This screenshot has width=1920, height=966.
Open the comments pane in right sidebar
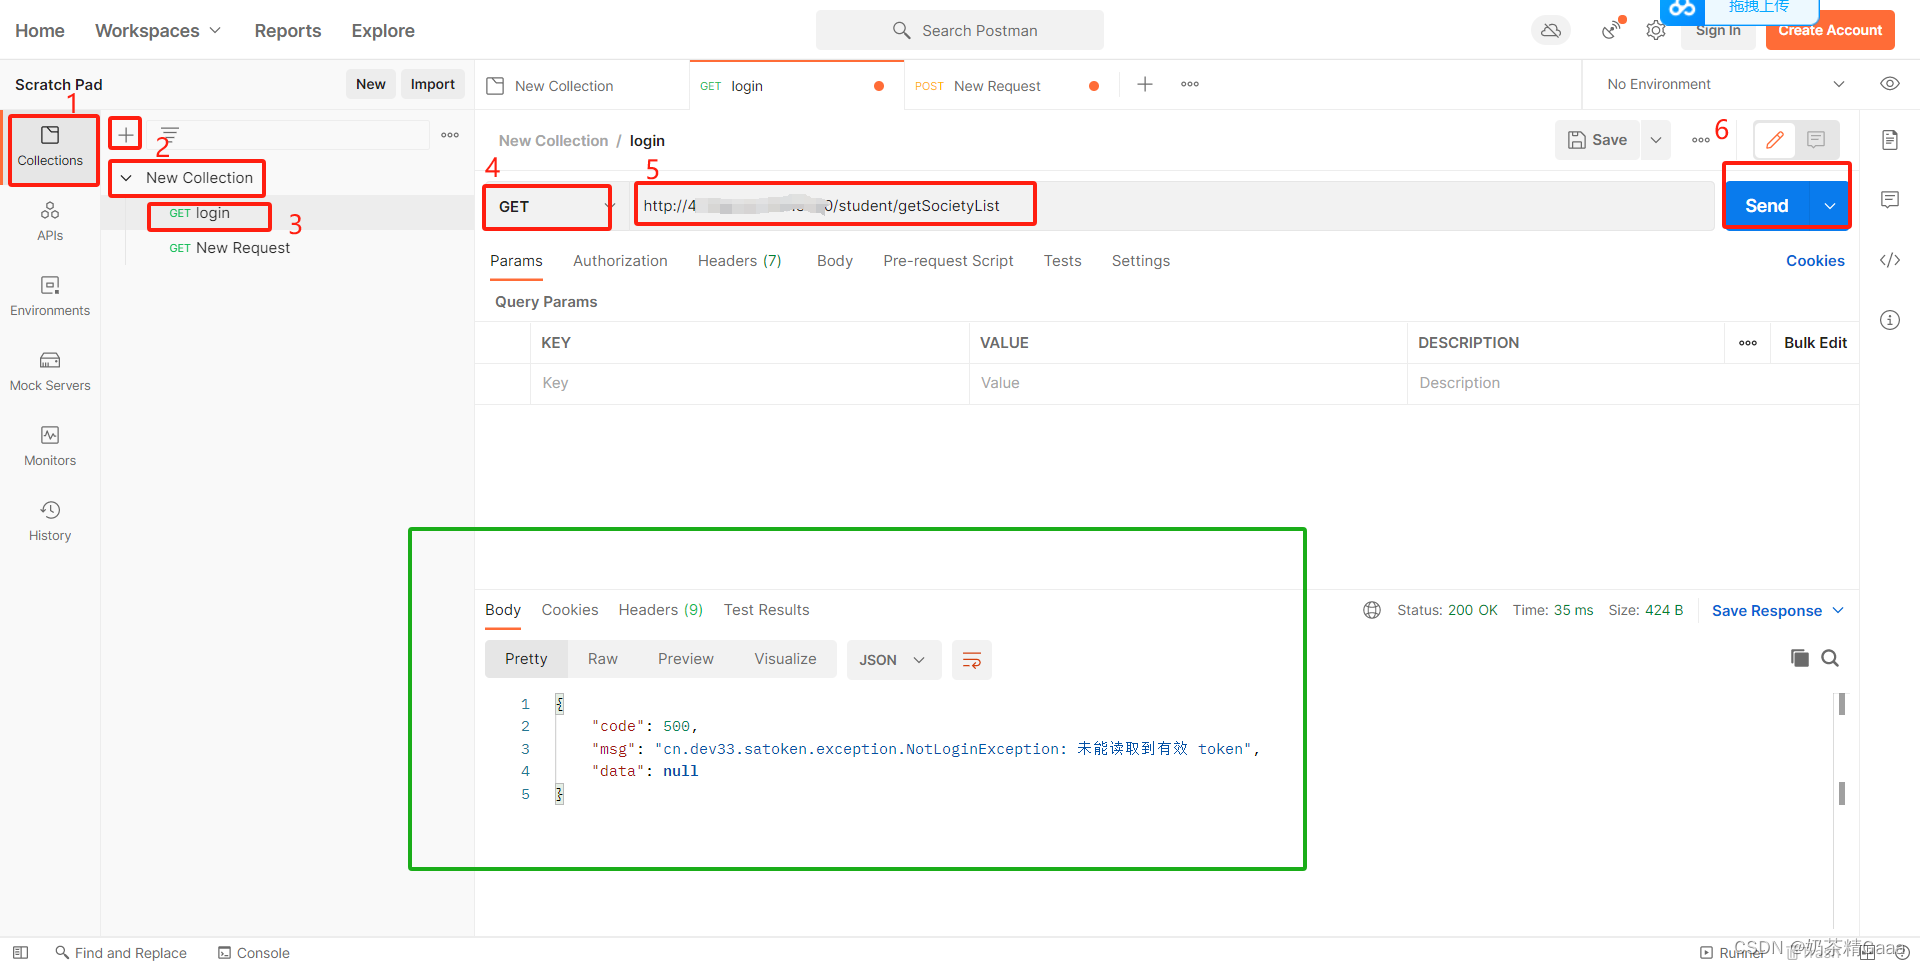coord(1890,200)
